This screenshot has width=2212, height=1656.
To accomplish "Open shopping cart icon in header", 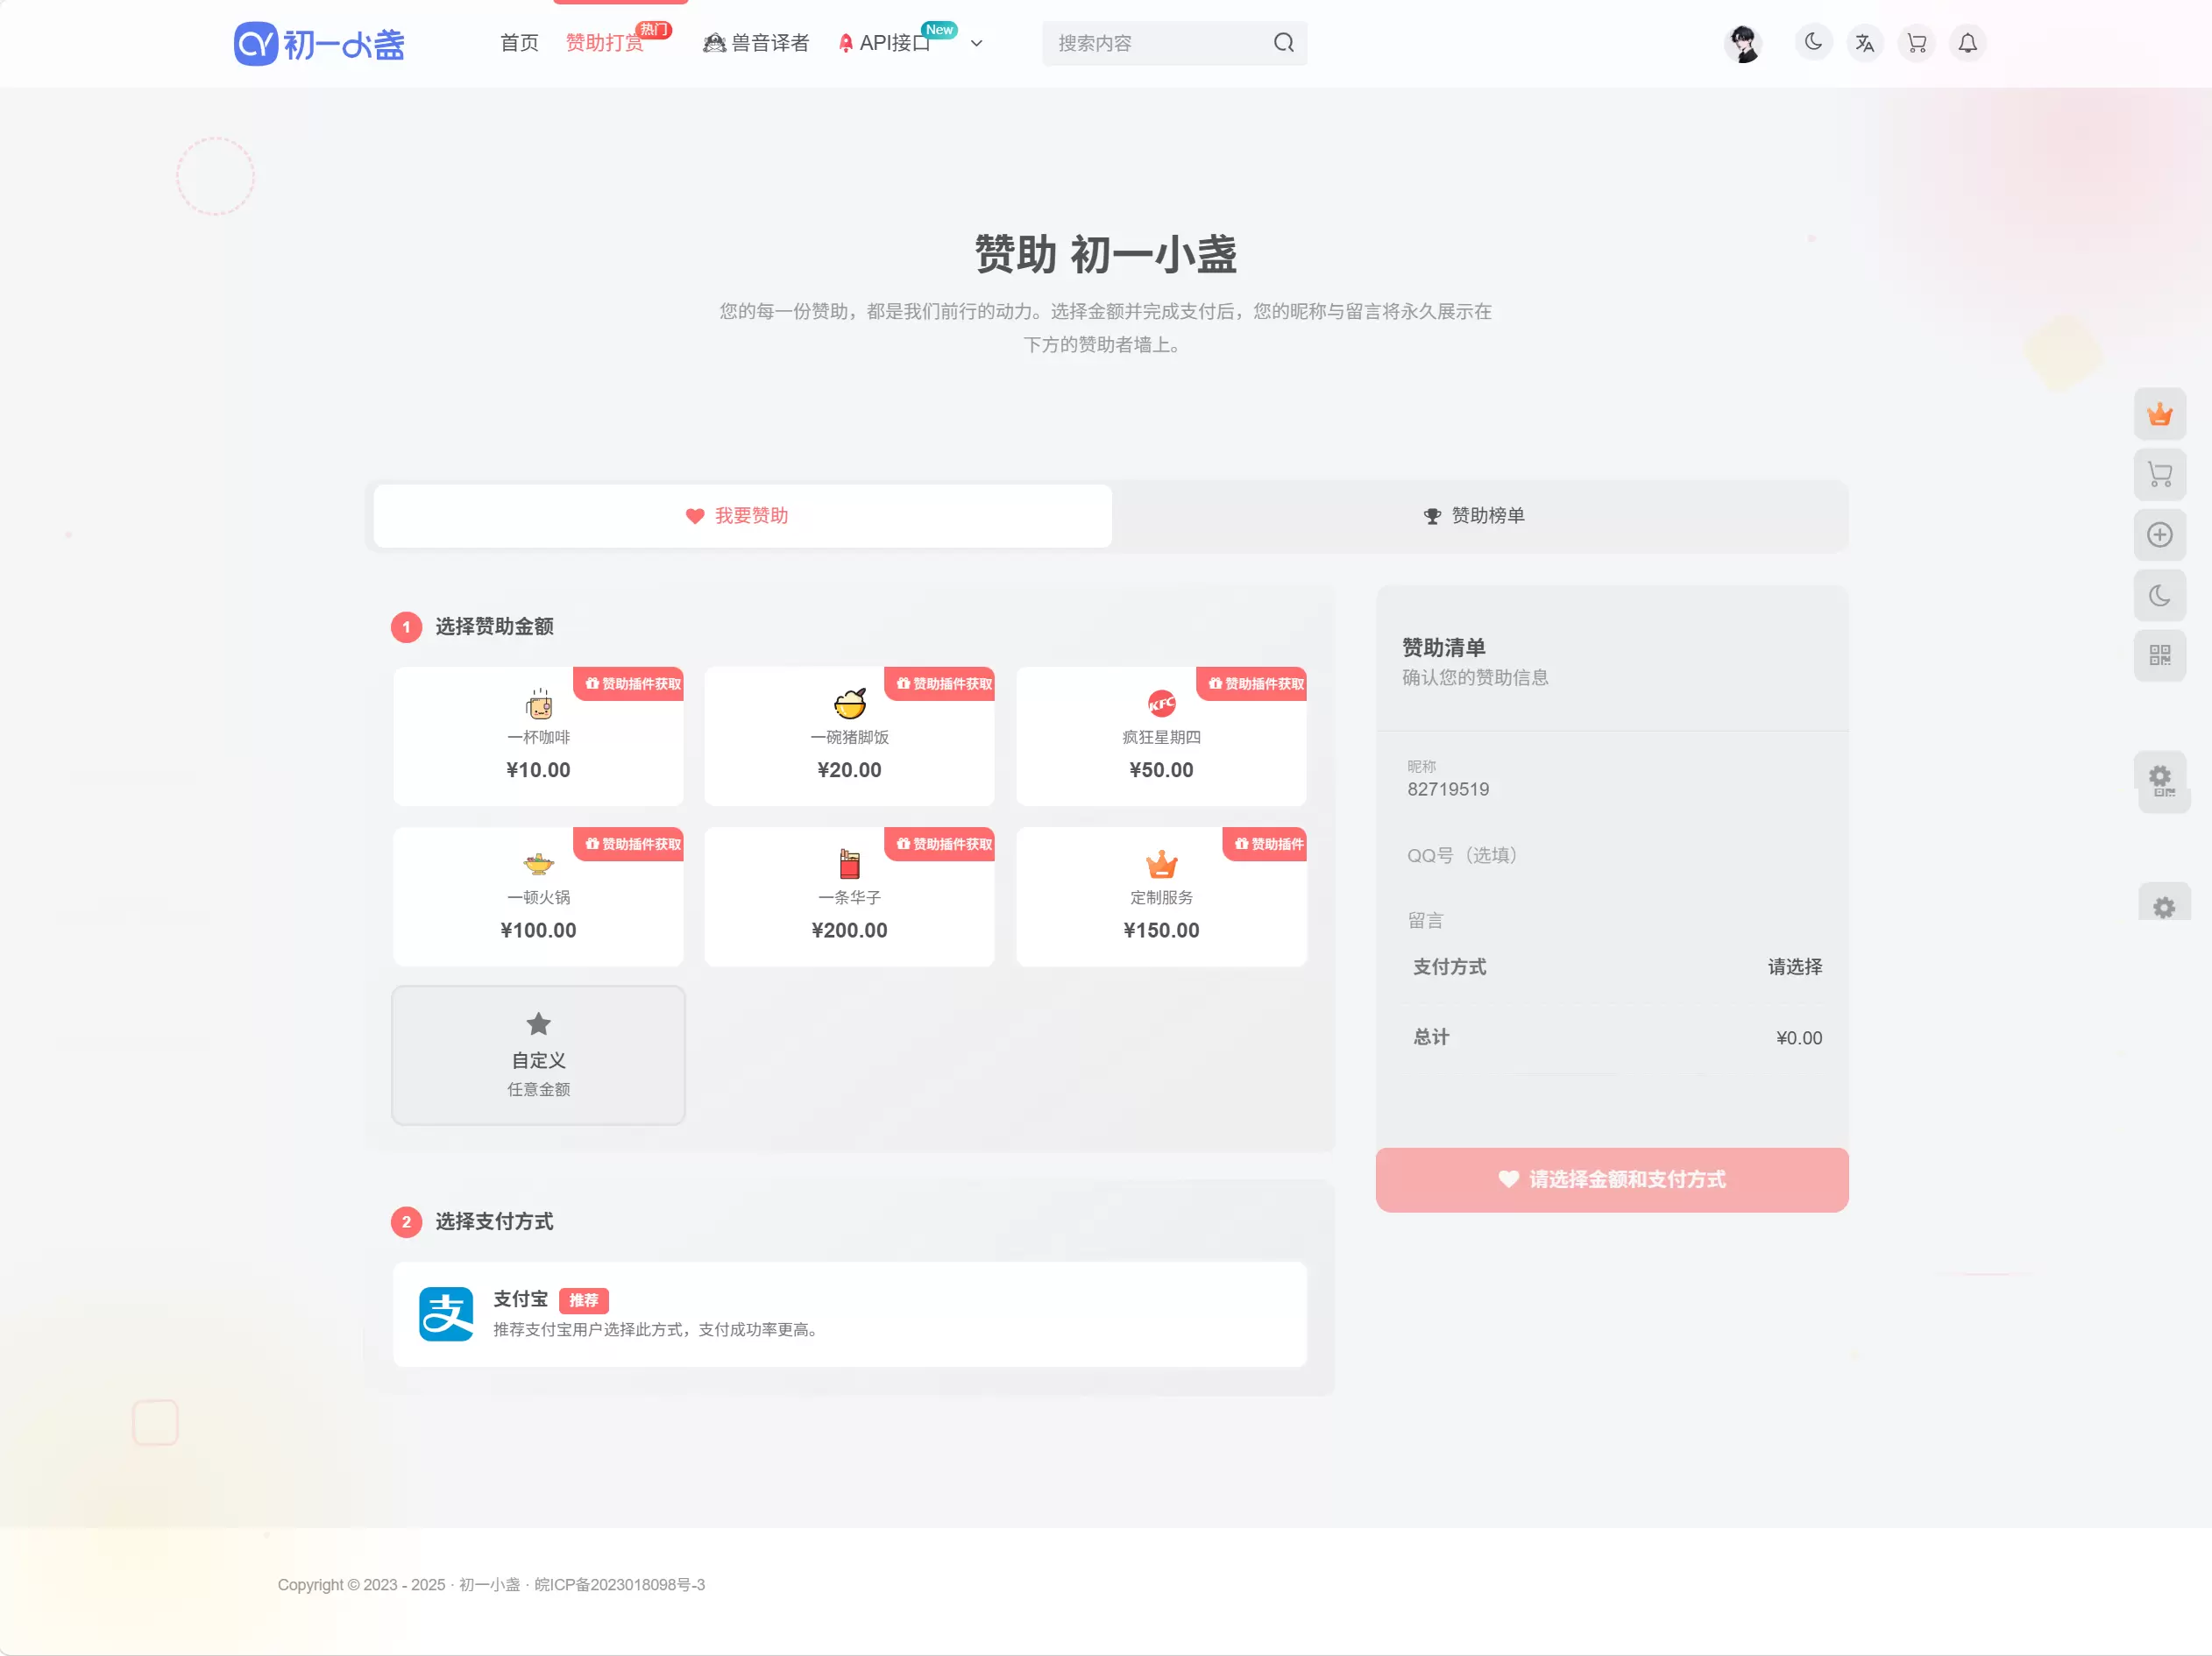I will coord(1916,43).
